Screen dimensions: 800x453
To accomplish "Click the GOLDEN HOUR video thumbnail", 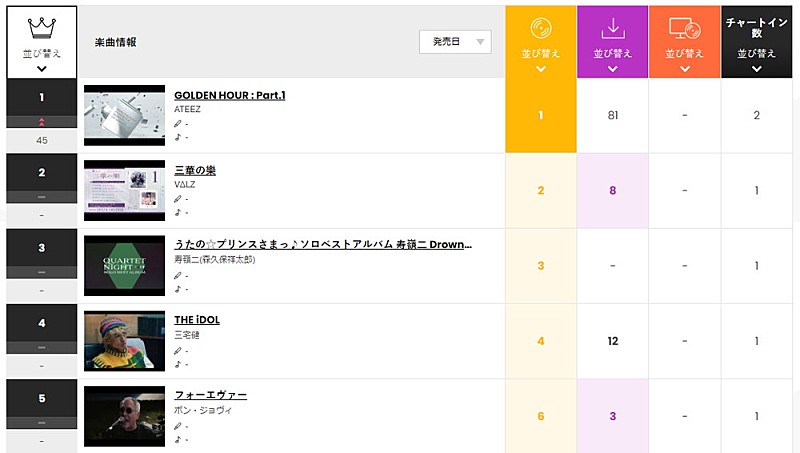I will click(x=124, y=115).
